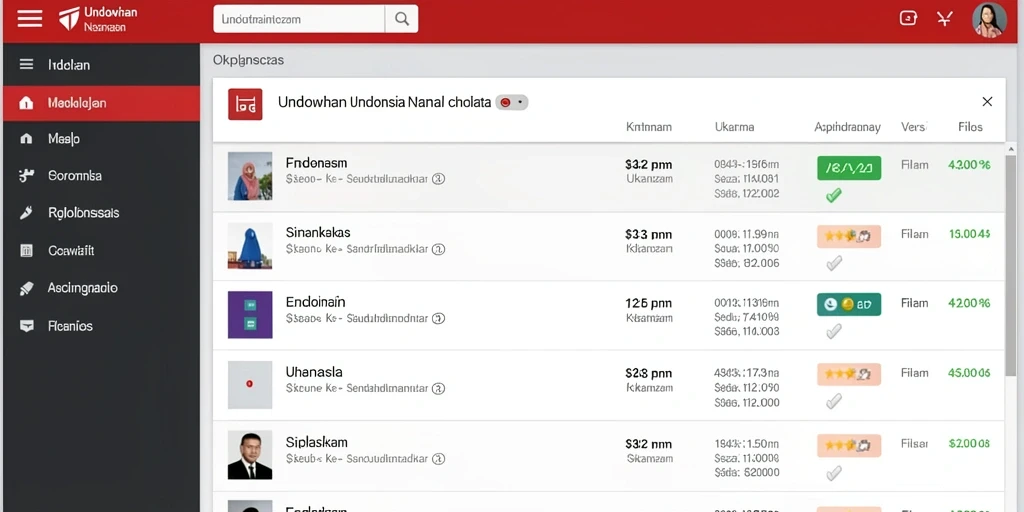The image size is (1024, 512).
Task: Toggle the green checkmark in Frdonasm row
Action: [833, 195]
